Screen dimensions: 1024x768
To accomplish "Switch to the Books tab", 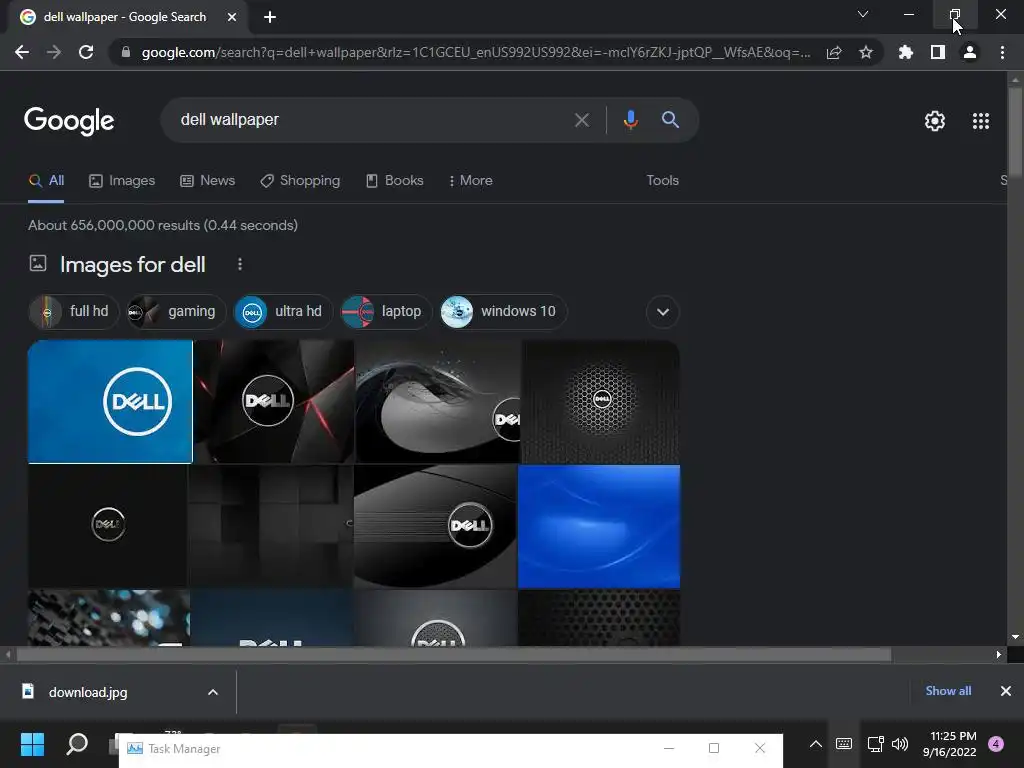I will pyautogui.click(x=394, y=181).
